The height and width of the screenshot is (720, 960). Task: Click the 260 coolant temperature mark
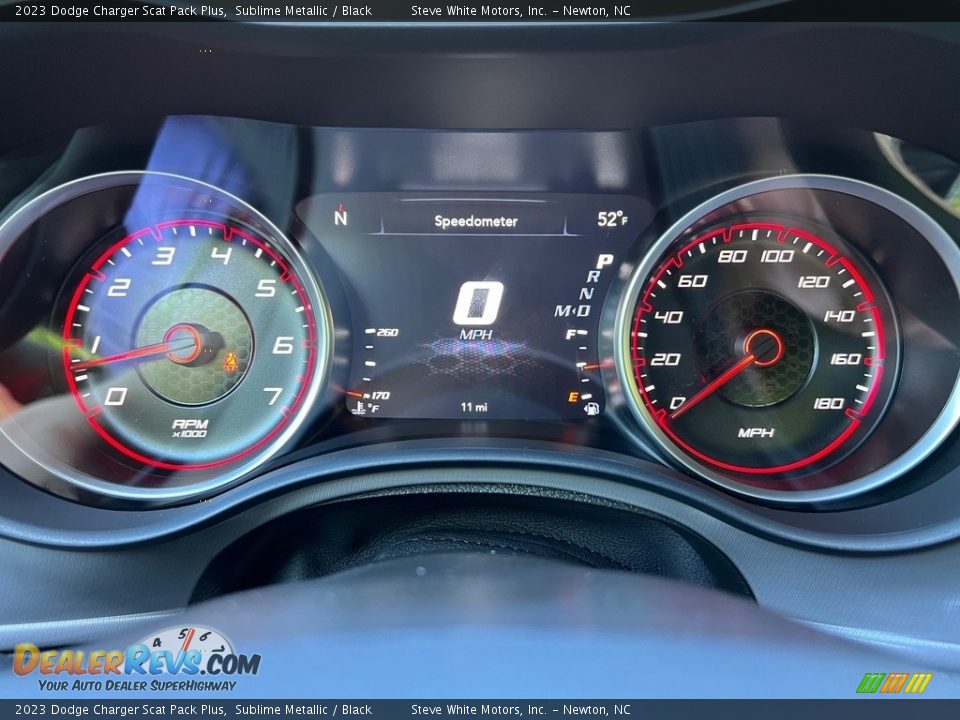pos(387,332)
